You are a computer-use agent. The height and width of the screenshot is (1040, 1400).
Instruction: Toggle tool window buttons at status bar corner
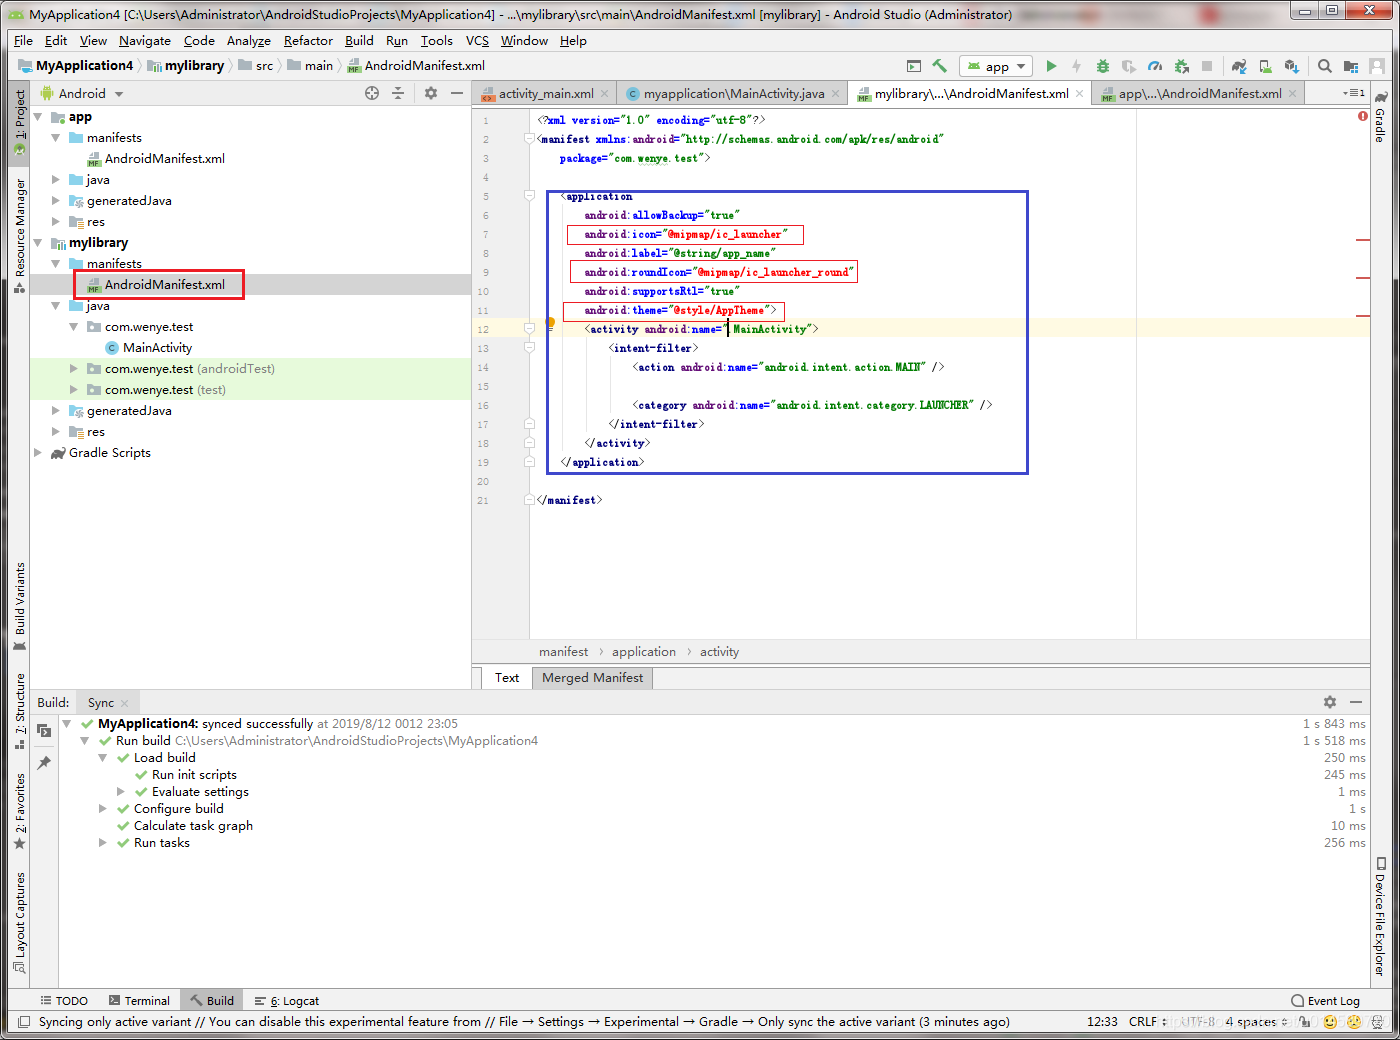point(24,1022)
